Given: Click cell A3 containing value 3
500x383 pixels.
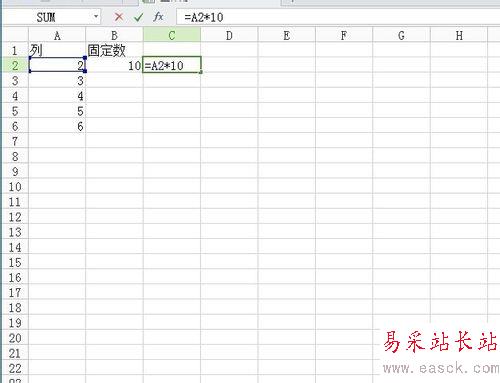Looking at the screenshot, I should [x=57, y=81].
